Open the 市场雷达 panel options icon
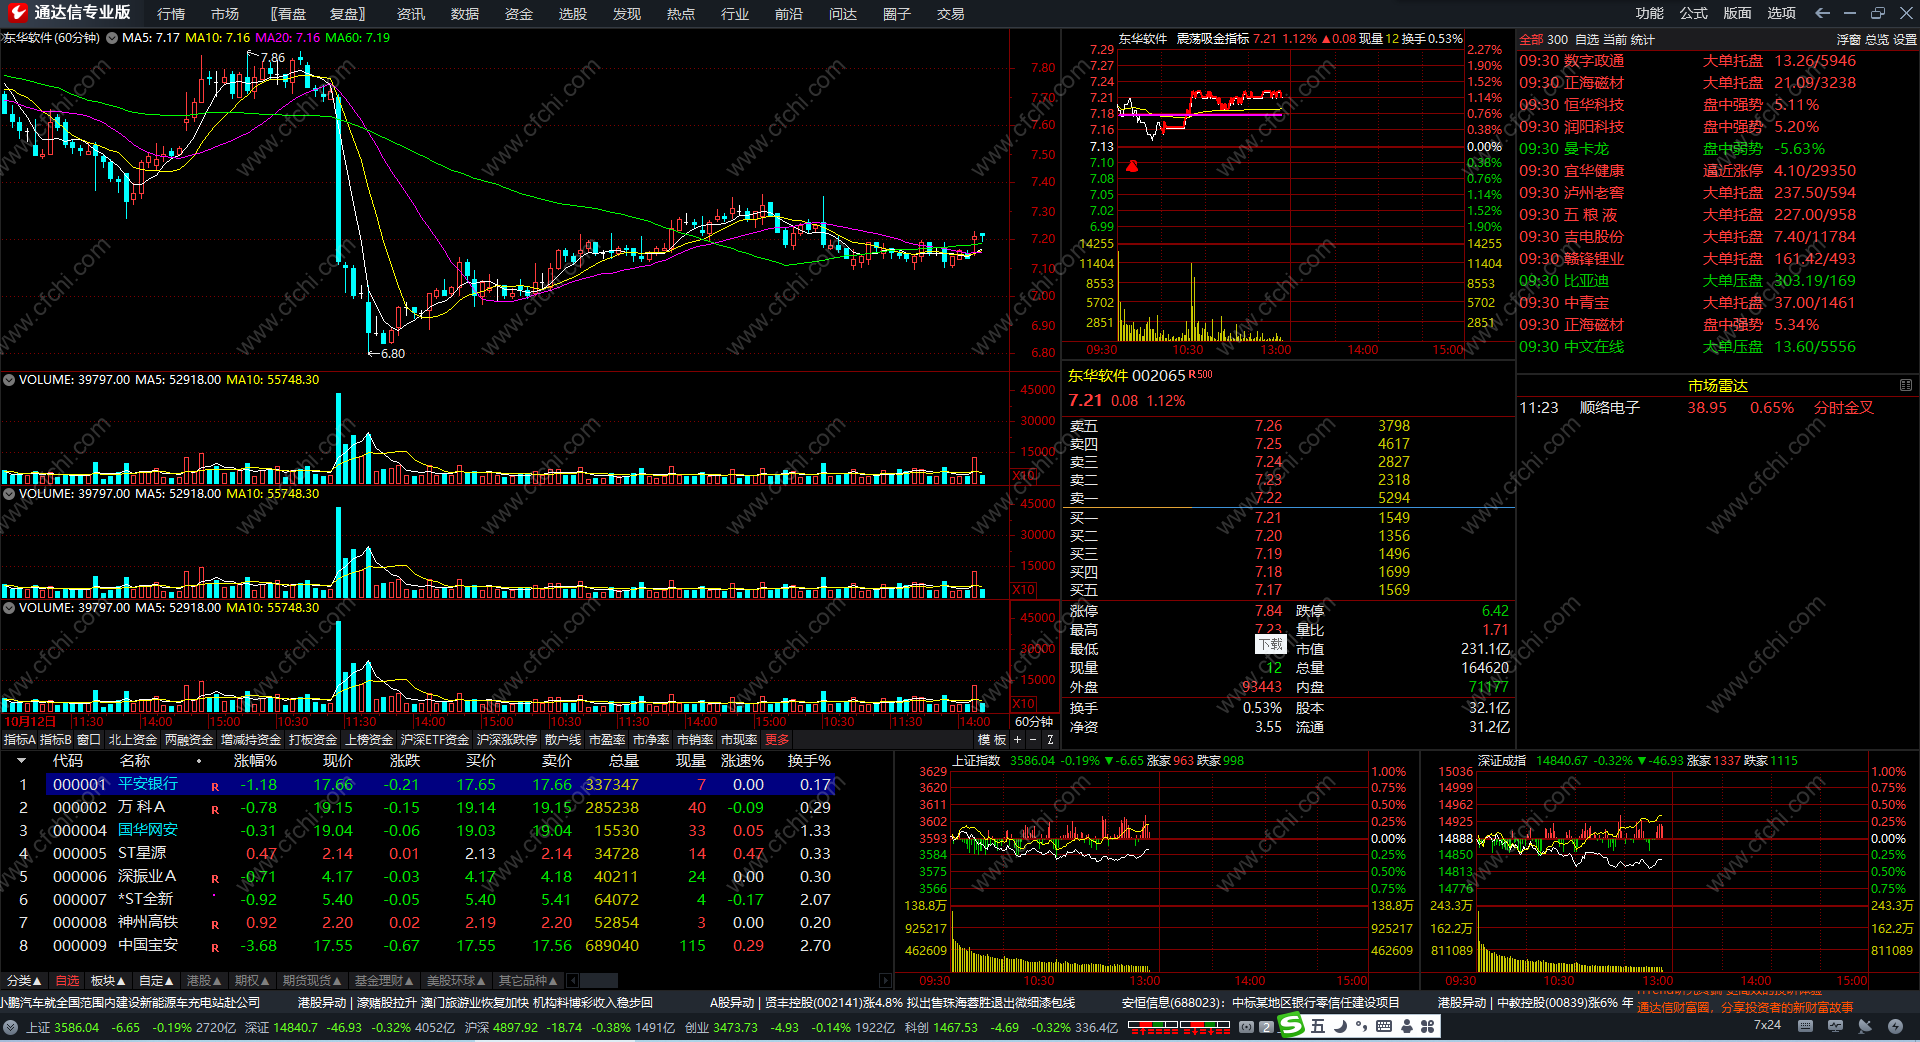Screen dimensions: 1920x1042 tap(1906, 385)
